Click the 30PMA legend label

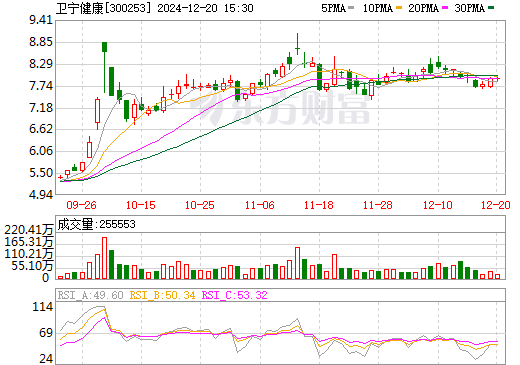(x=469, y=8)
